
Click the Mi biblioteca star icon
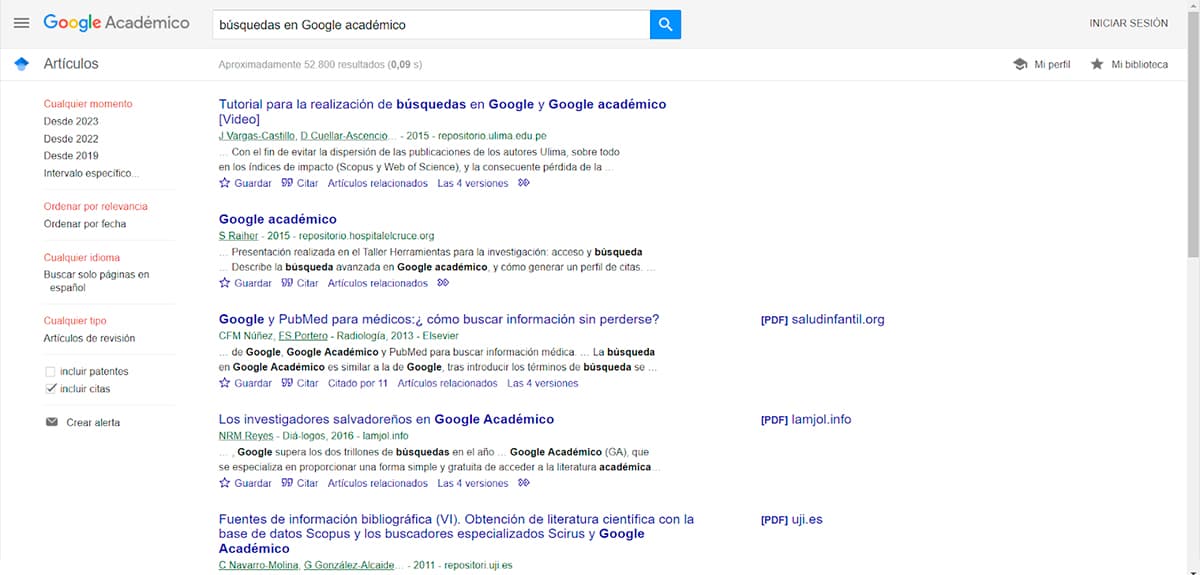(x=1097, y=64)
